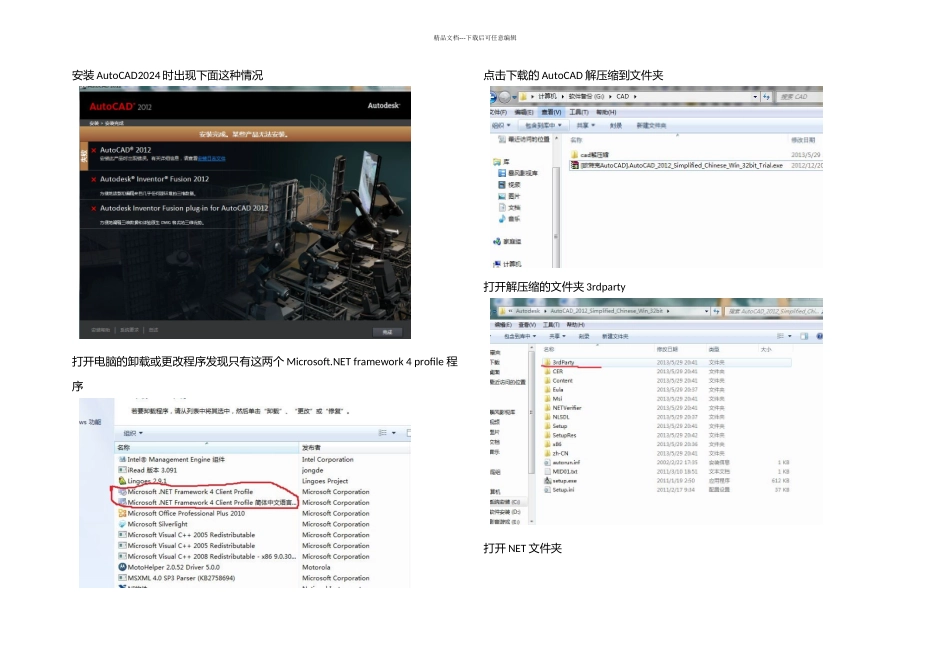Expand the 包含到库中 dropdown in Autodesk folder

click(520, 337)
